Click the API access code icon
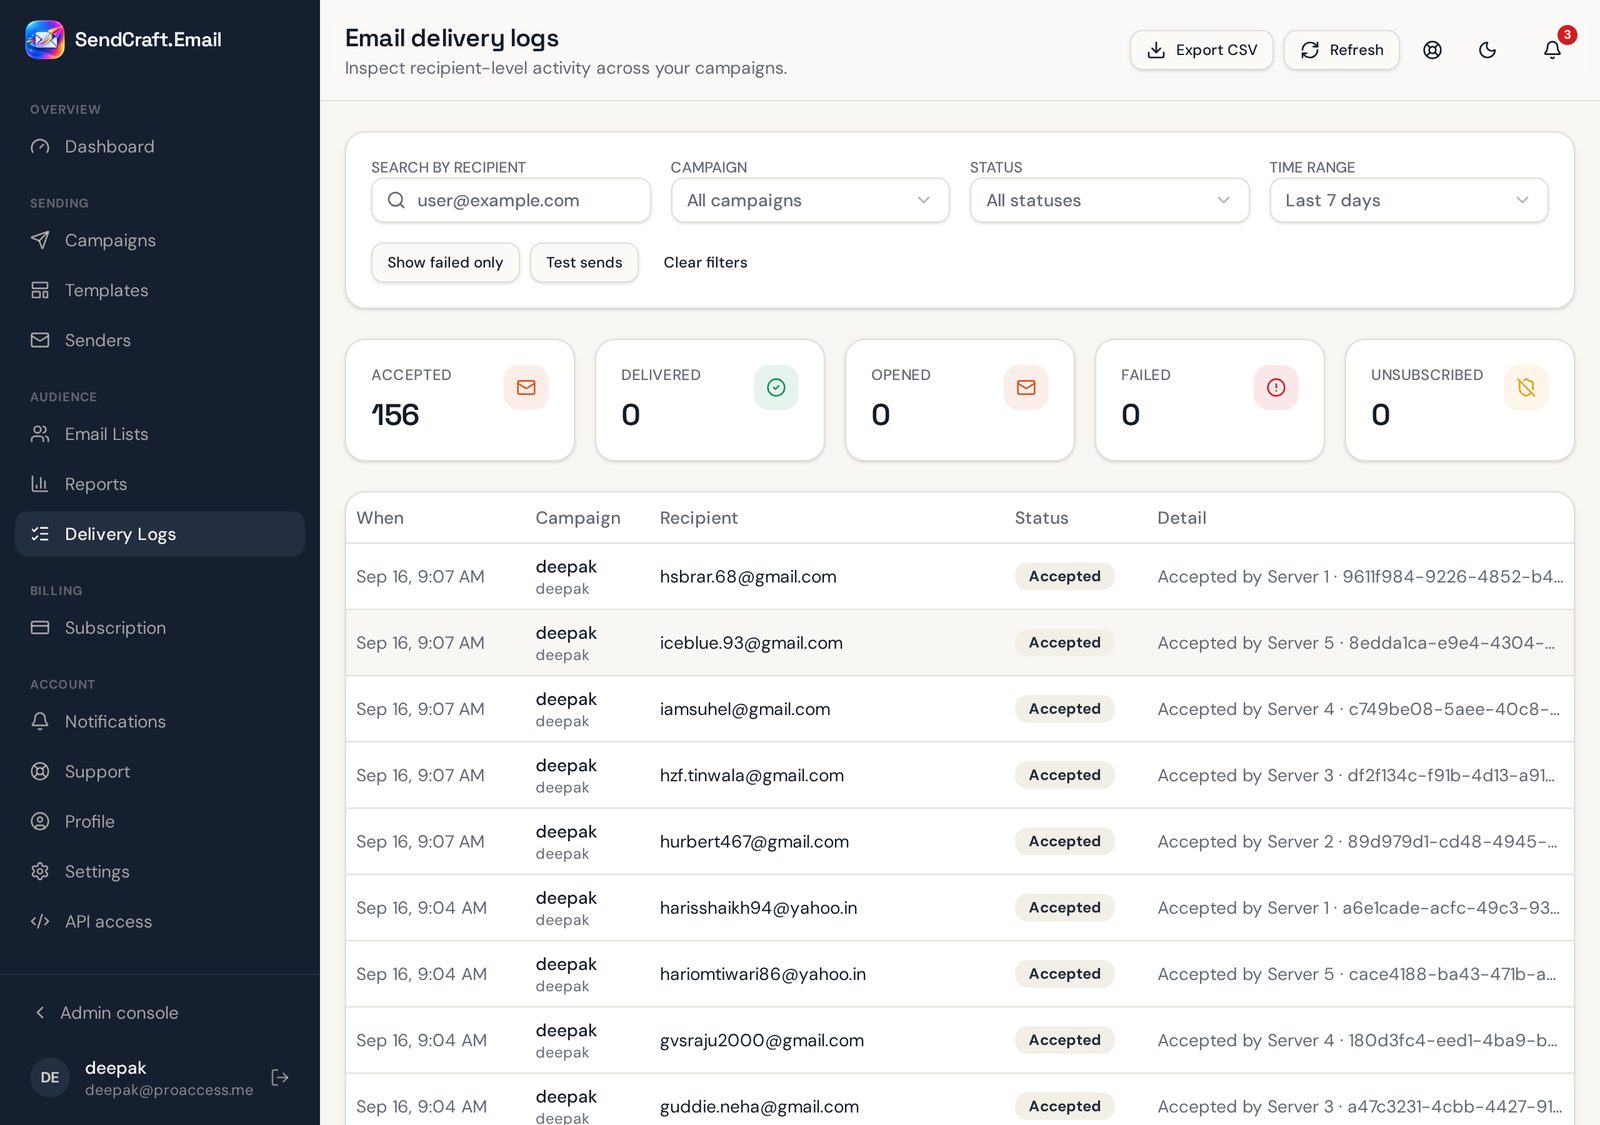The width and height of the screenshot is (1600, 1125). [x=40, y=921]
